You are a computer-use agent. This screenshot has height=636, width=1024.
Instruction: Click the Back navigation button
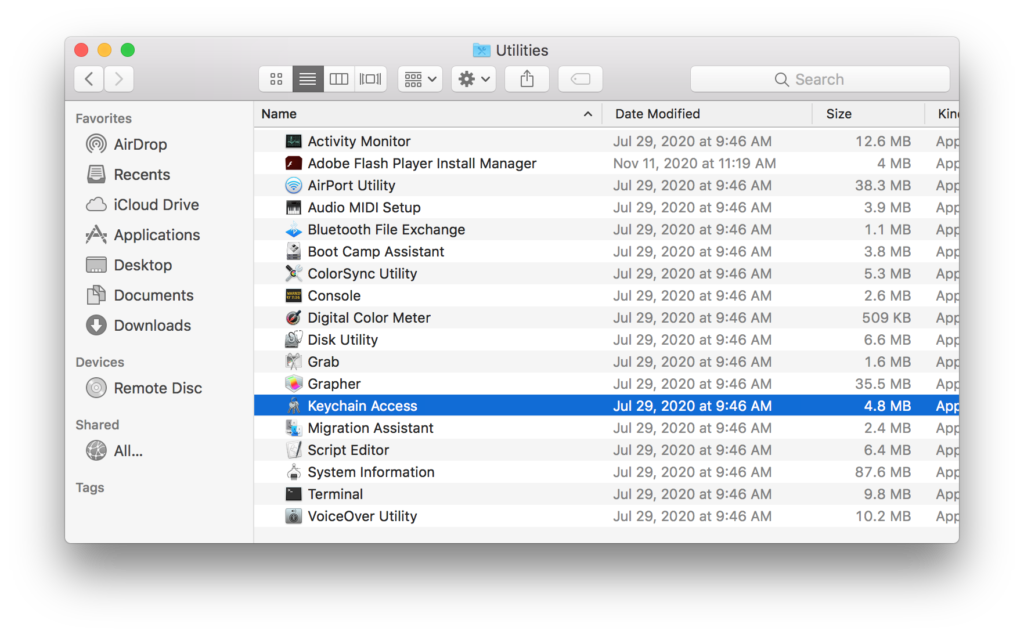point(89,79)
